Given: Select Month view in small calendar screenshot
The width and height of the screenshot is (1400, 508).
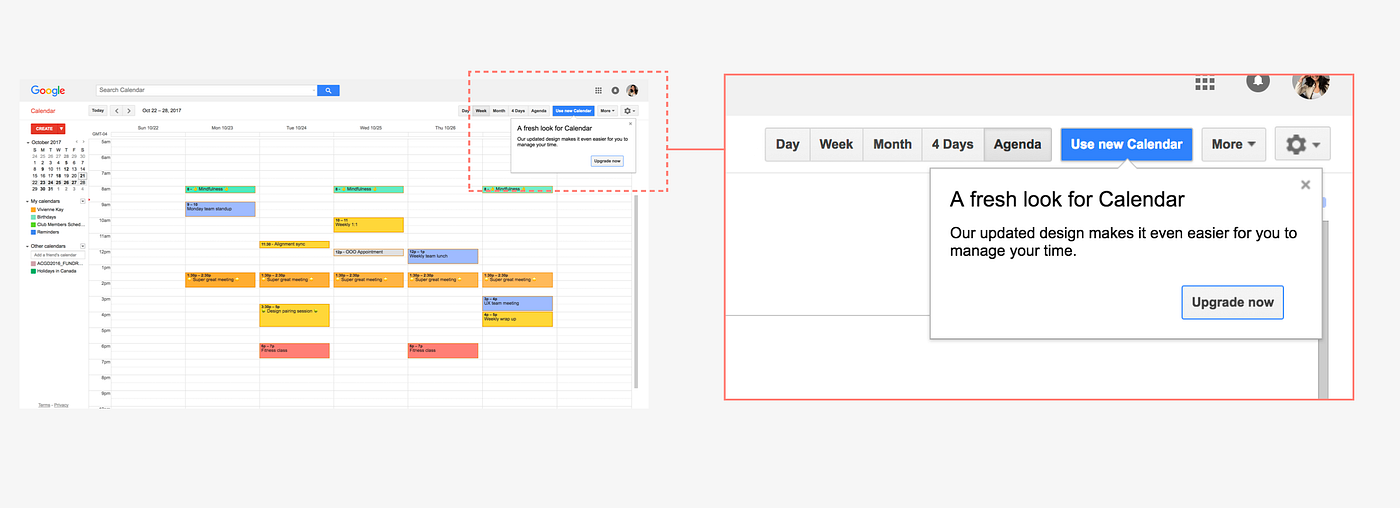Looking at the screenshot, I should [x=499, y=111].
